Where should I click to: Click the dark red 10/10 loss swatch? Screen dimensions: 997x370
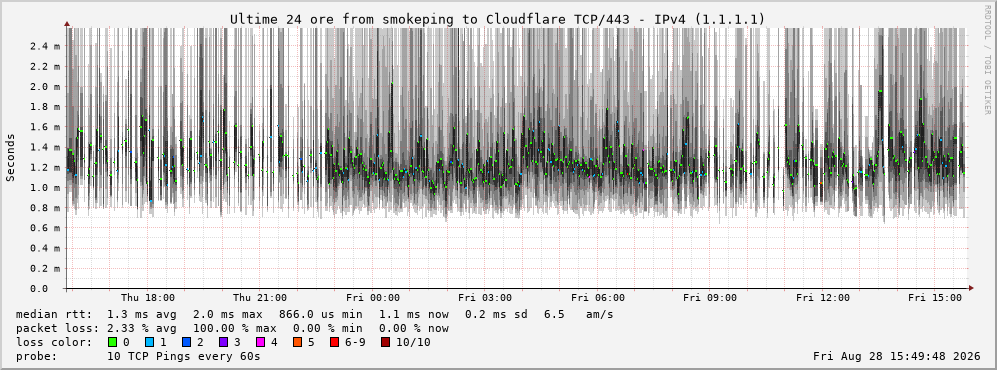[386, 343]
